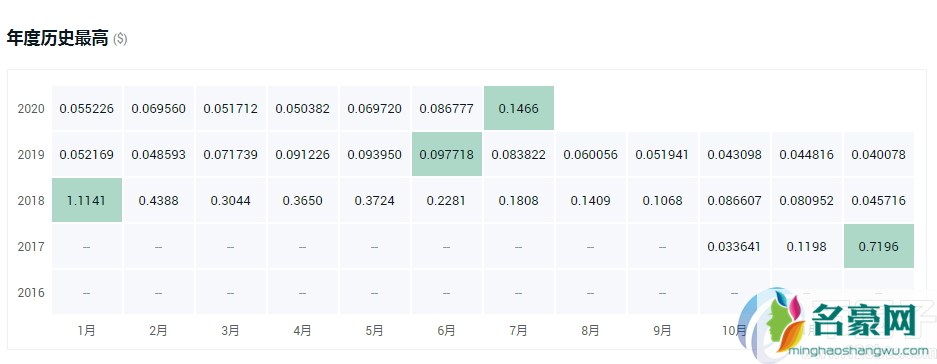The image size is (937, 364).
Task: Click the cell showing 0.091226
Action: [x=302, y=154]
